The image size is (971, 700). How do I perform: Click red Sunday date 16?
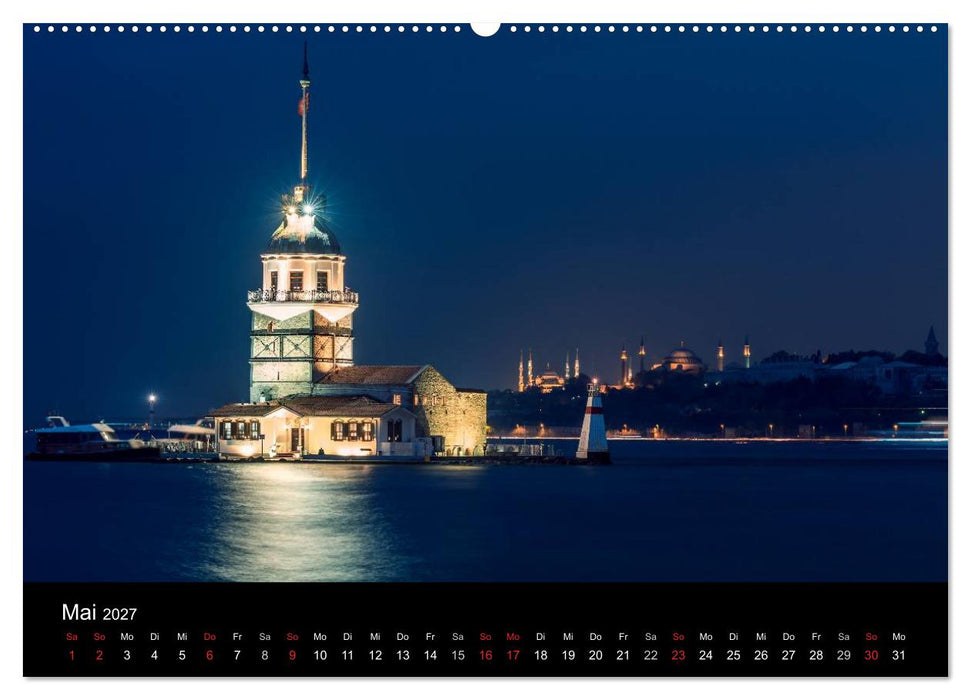(486, 655)
